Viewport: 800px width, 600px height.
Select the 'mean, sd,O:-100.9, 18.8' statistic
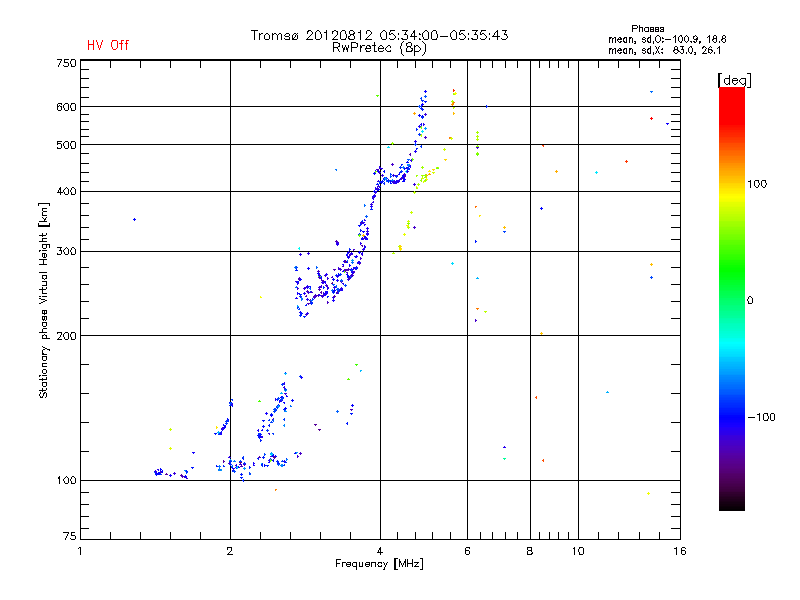[667, 39]
